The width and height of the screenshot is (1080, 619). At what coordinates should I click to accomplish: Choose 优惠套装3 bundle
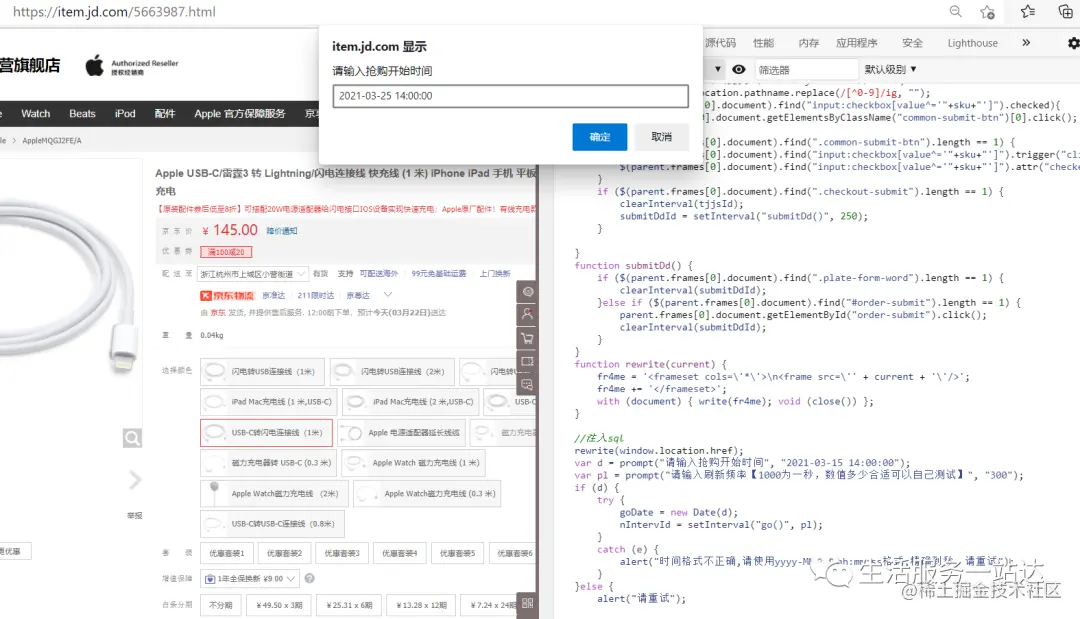[342, 553]
